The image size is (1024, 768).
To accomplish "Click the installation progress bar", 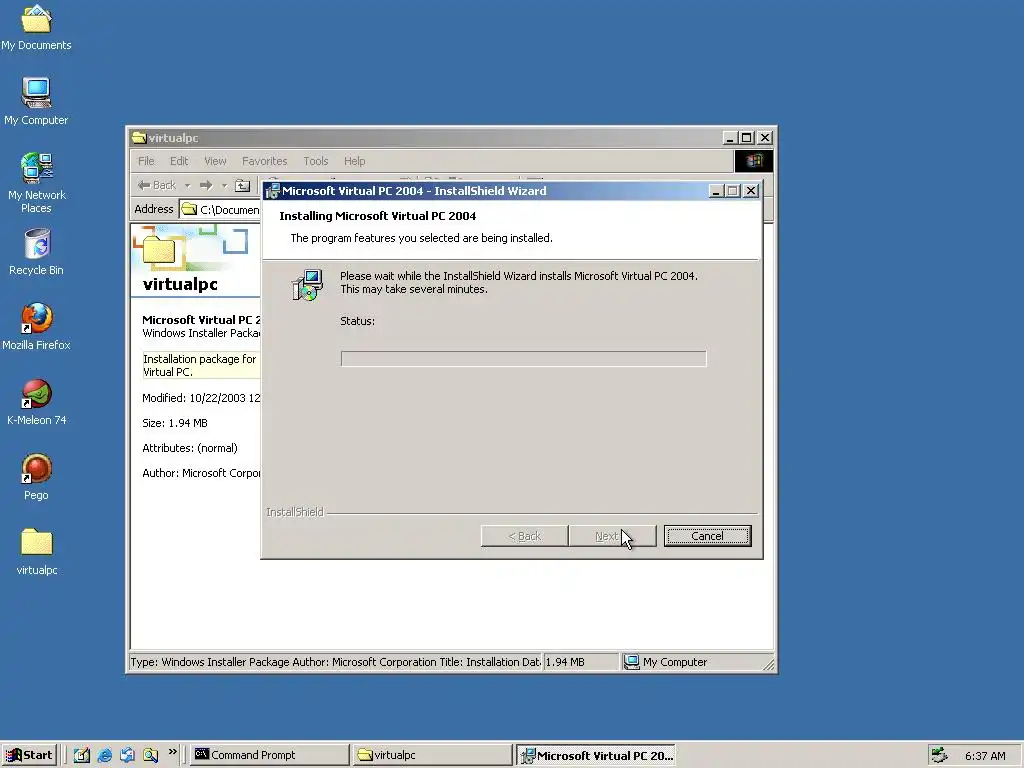I will (523, 359).
